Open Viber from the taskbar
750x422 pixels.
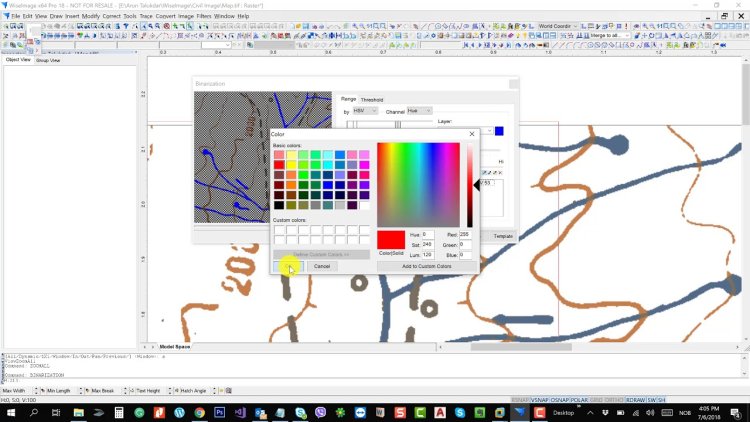(320, 412)
